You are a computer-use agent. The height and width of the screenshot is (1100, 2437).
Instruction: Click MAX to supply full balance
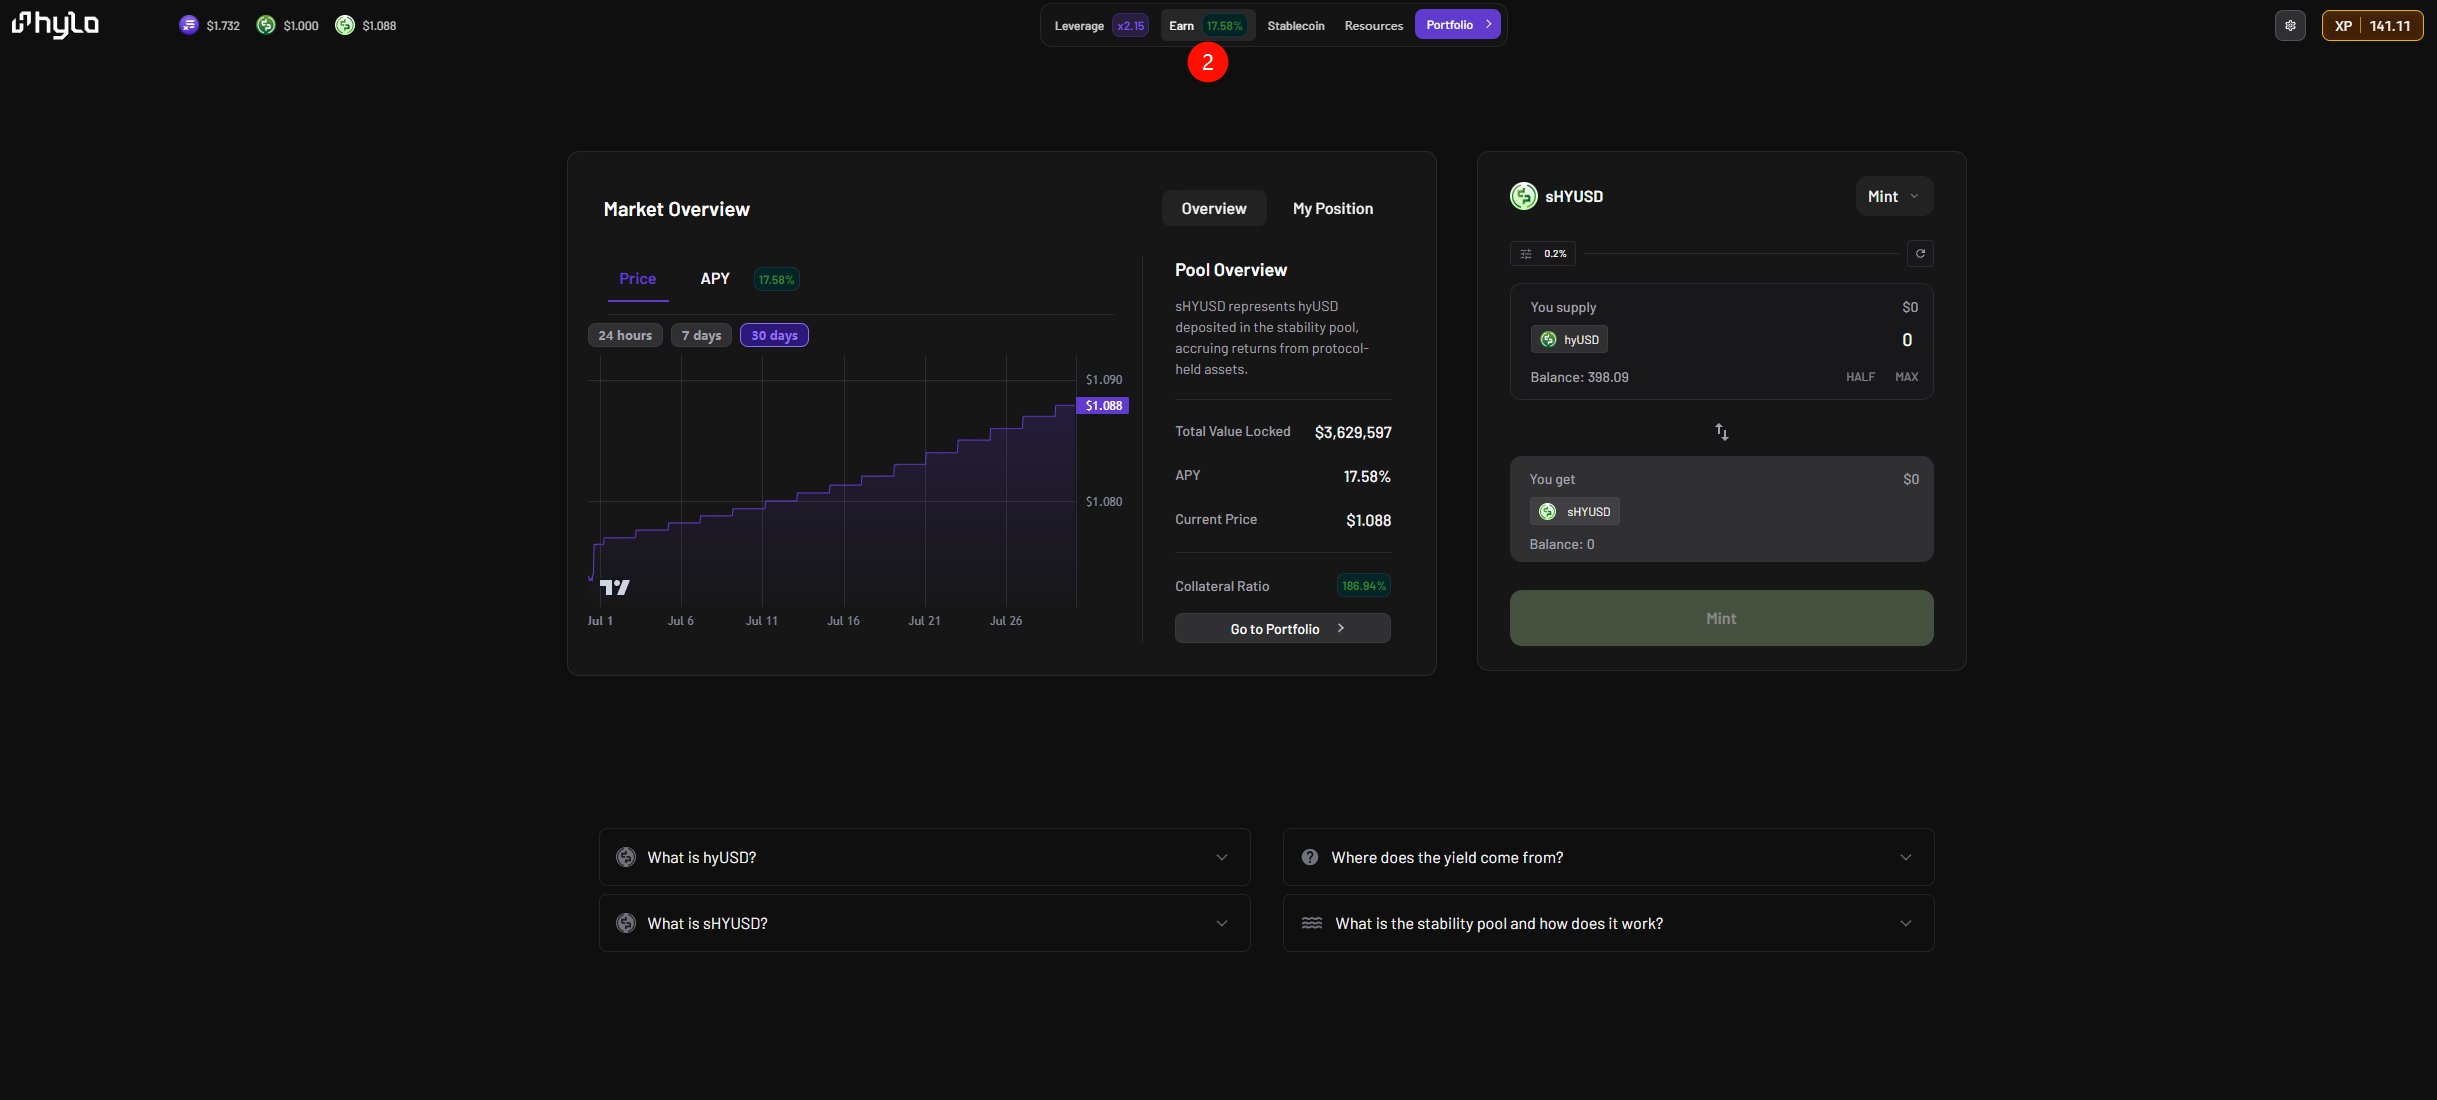tap(1906, 377)
